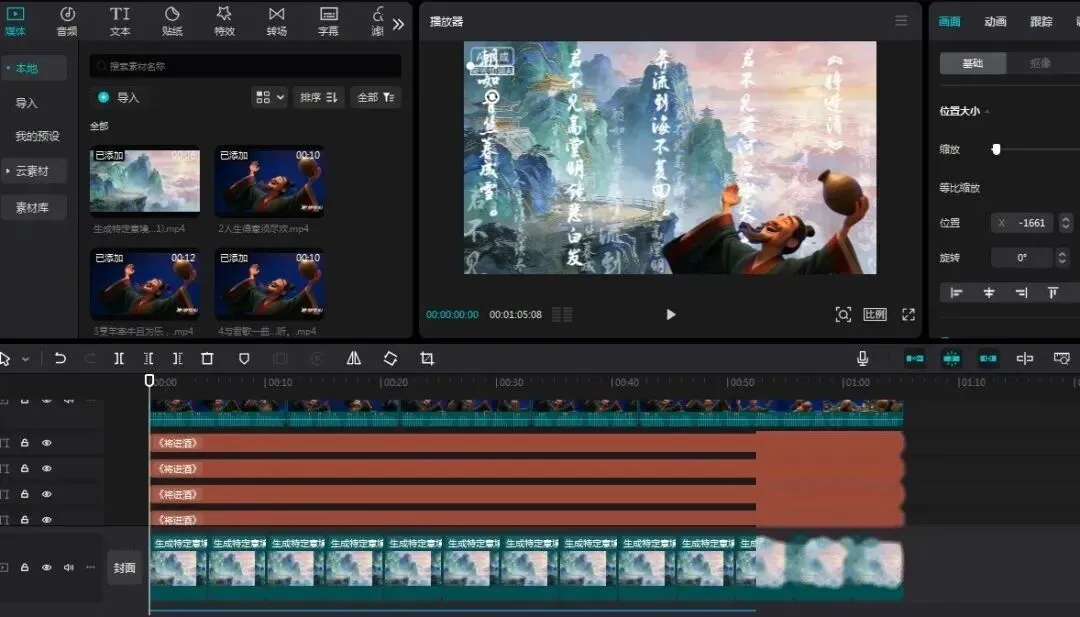Open the 音频 audio panel
The image size is (1080, 617).
67,21
